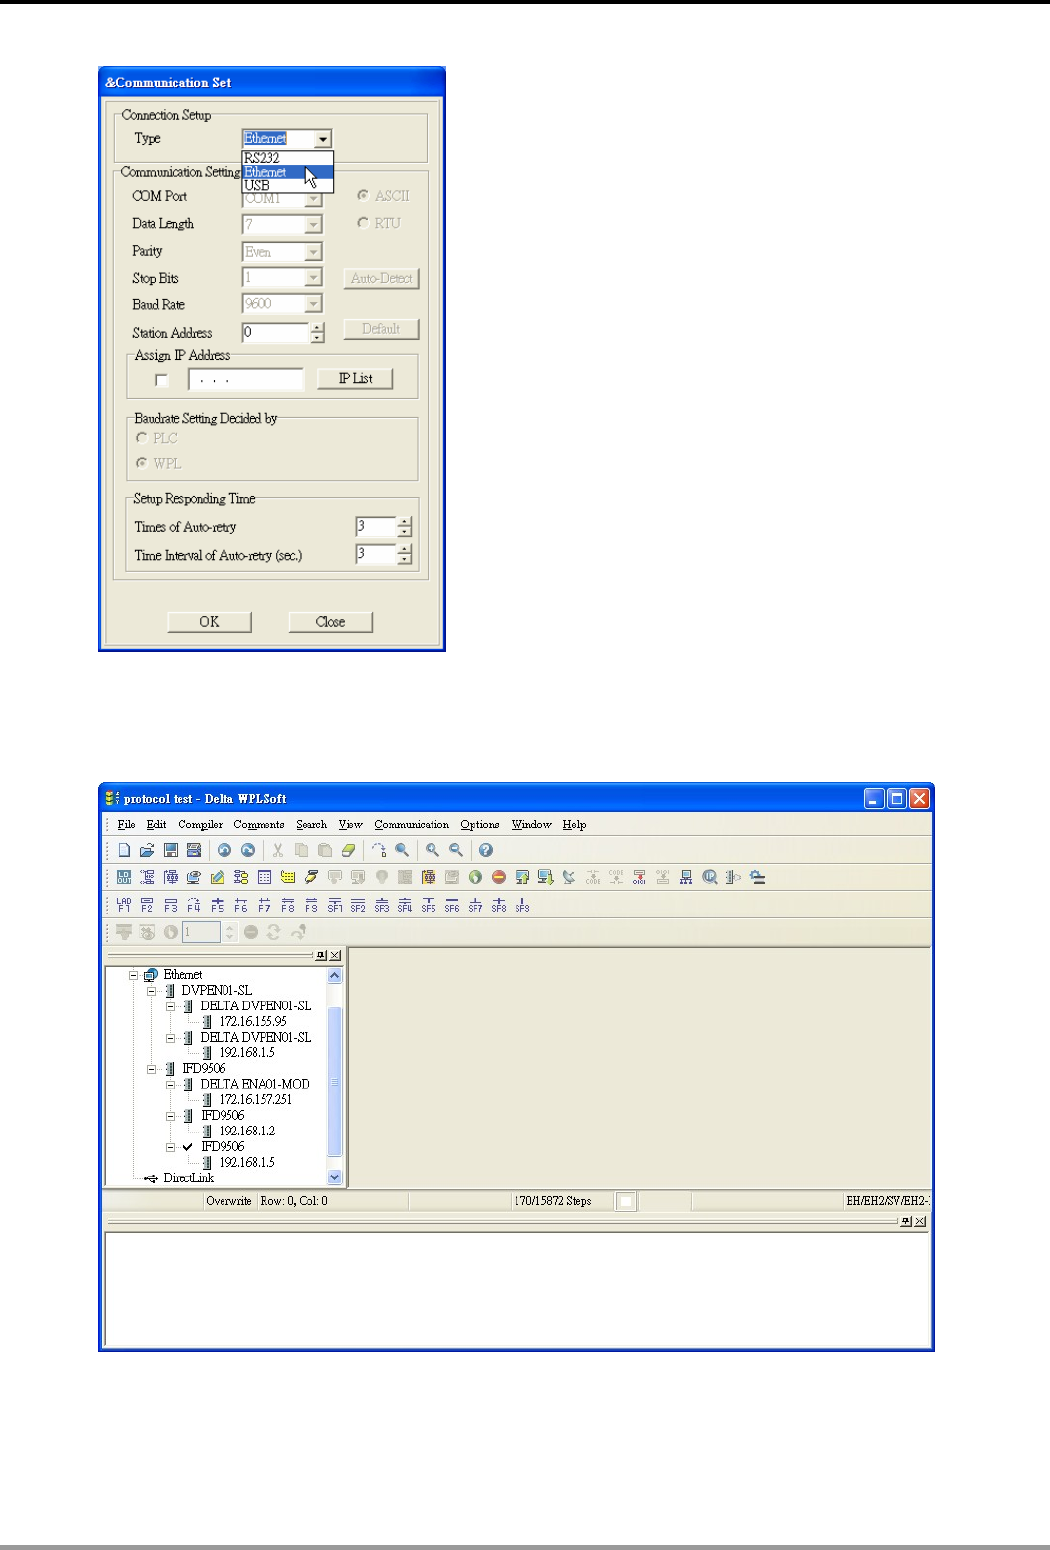Increase Station Address with up spinner
Image resolution: width=1050 pixels, height=1550 pixels.
tap(317, 327)
